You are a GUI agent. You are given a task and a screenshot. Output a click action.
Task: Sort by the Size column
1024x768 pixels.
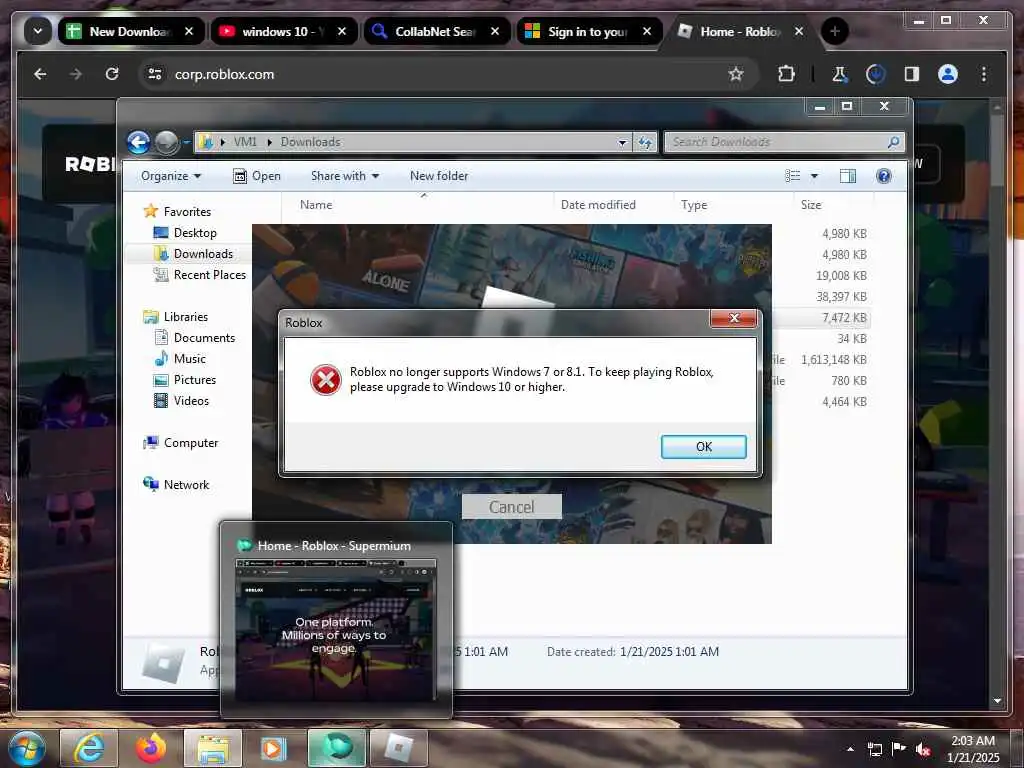tap(833, 204)
